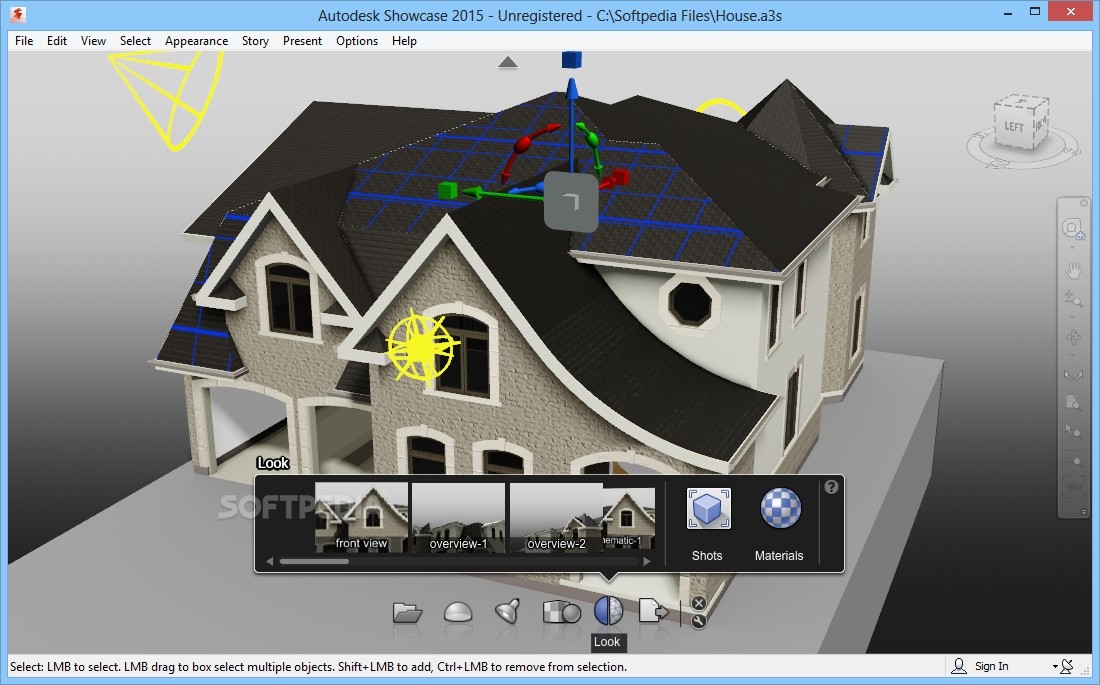This screenshot has height=685, width=1100.
Task: Open the Options menu
Action: [357, 41]
